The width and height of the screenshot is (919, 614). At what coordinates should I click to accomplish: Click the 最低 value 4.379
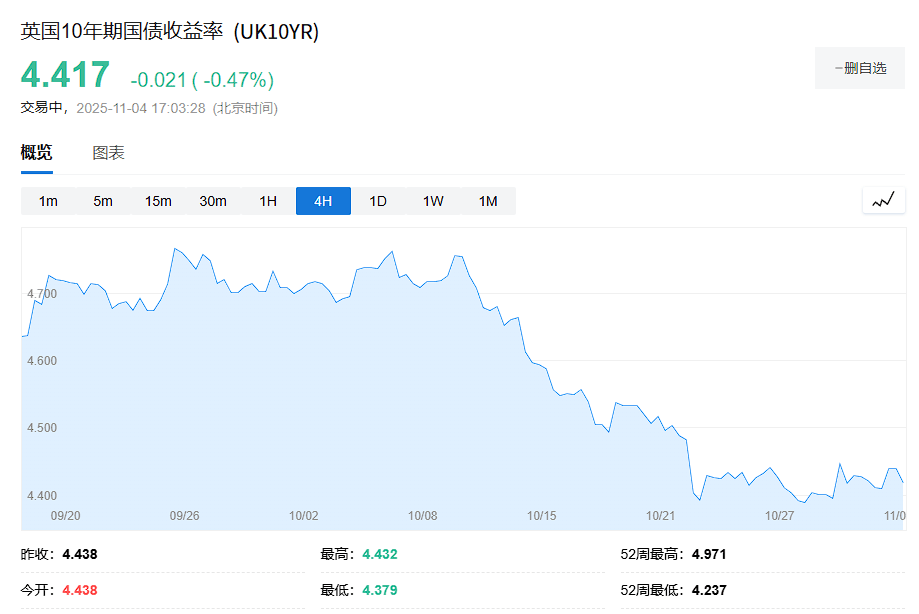pyautogui.click(x=379, y=590)
